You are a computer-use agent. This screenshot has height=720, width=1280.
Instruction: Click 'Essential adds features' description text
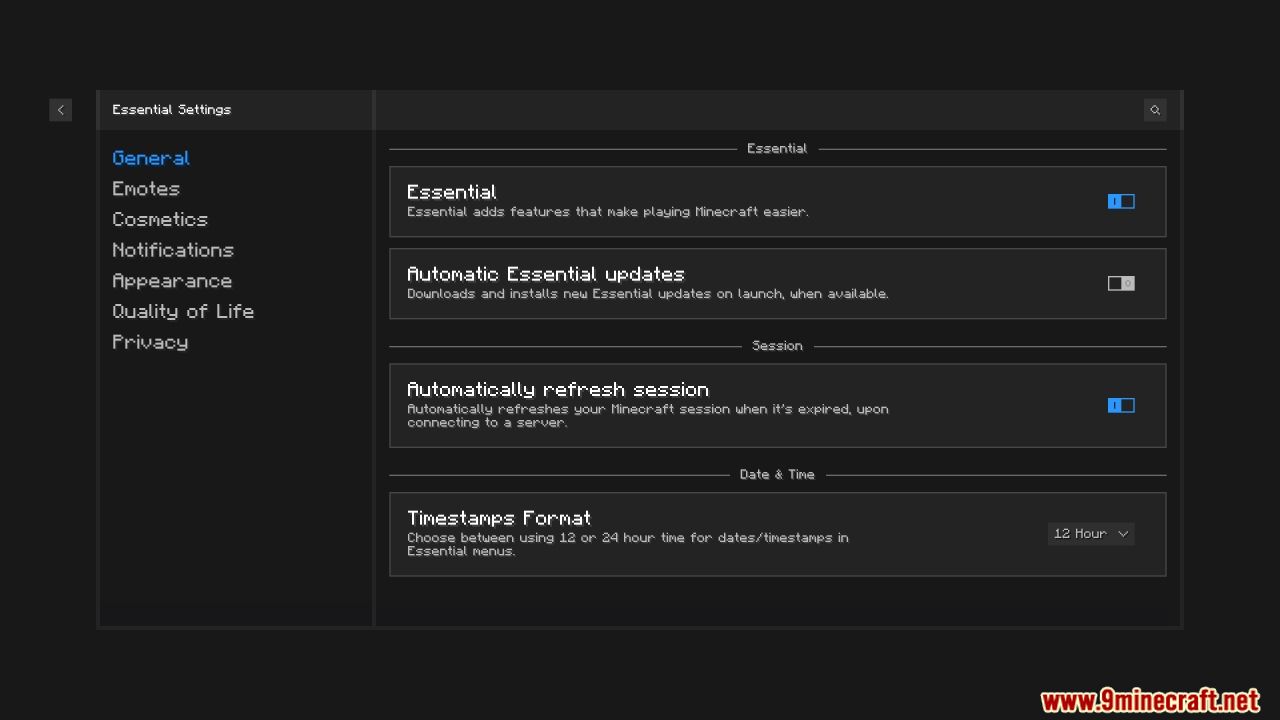tap(608, 212)
